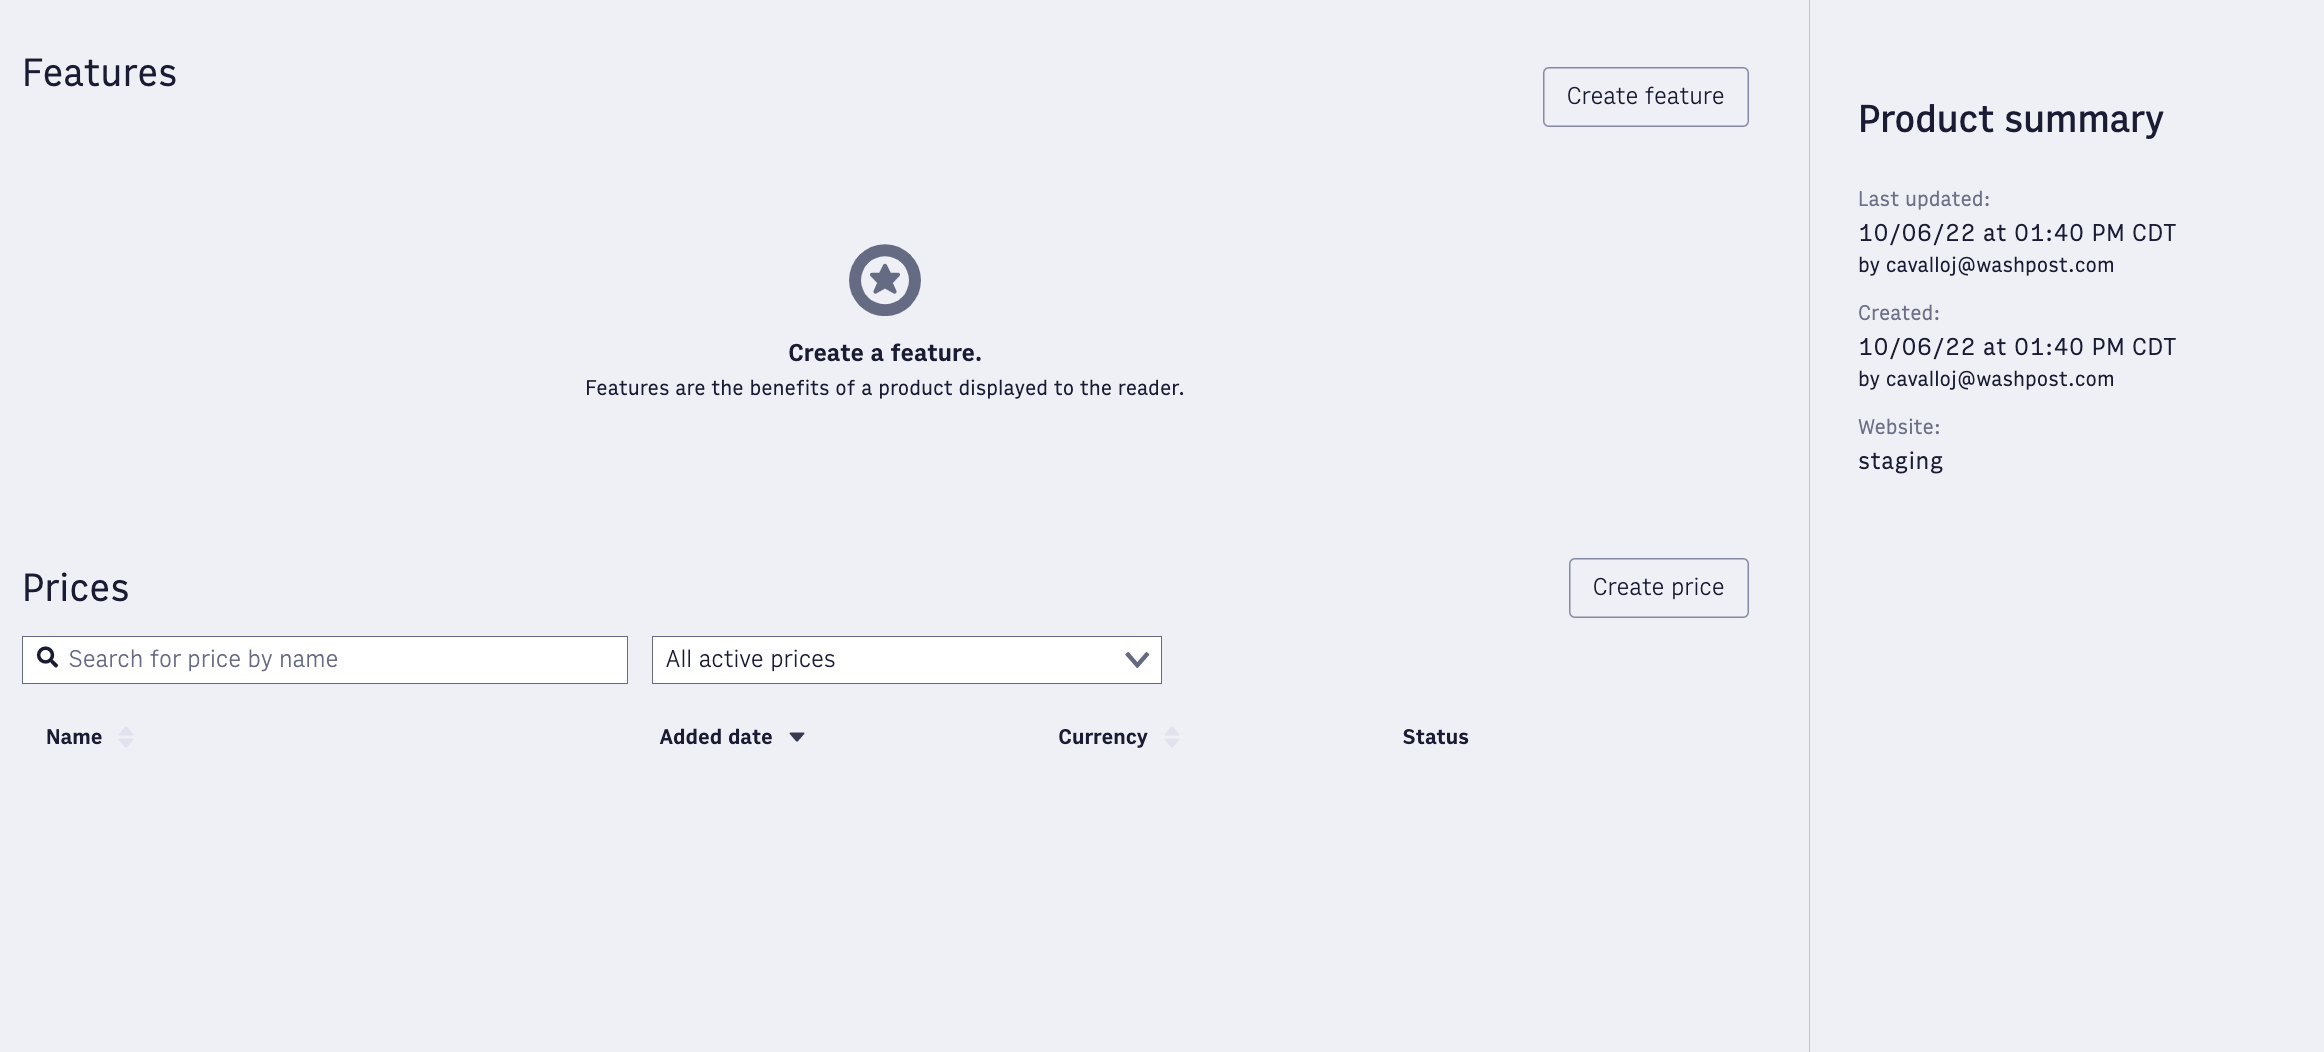This screenshot has width=2324, height=1052.
Task: Click the chevron in the All active prices box
Action: (1136, 660)
